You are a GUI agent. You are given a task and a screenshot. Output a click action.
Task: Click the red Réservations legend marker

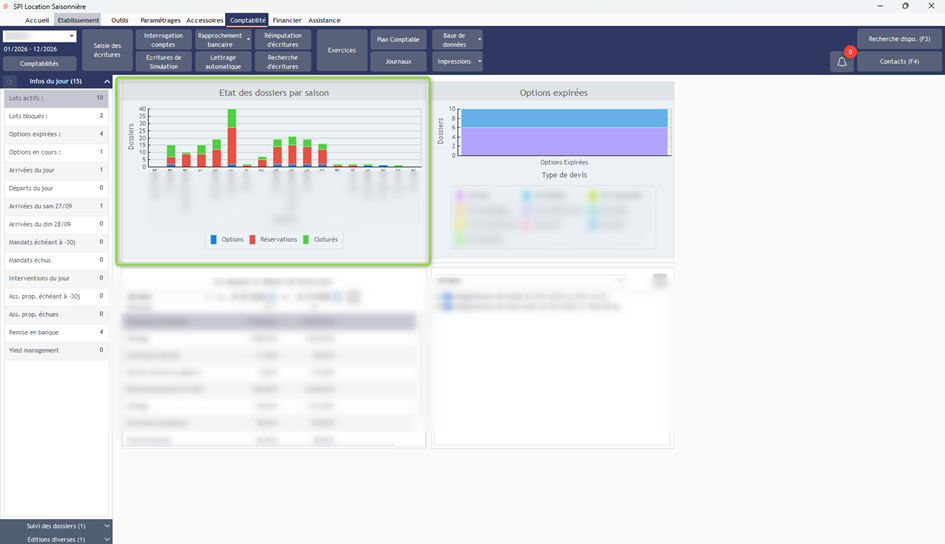pyautogui.click(x=253, y=240)
